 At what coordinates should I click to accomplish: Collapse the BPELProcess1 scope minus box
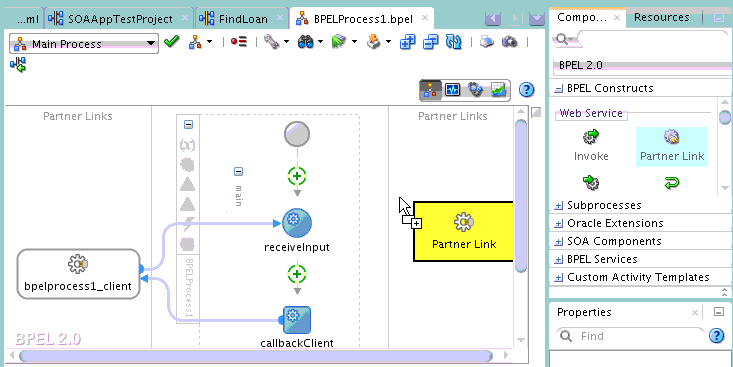point(188,124)
